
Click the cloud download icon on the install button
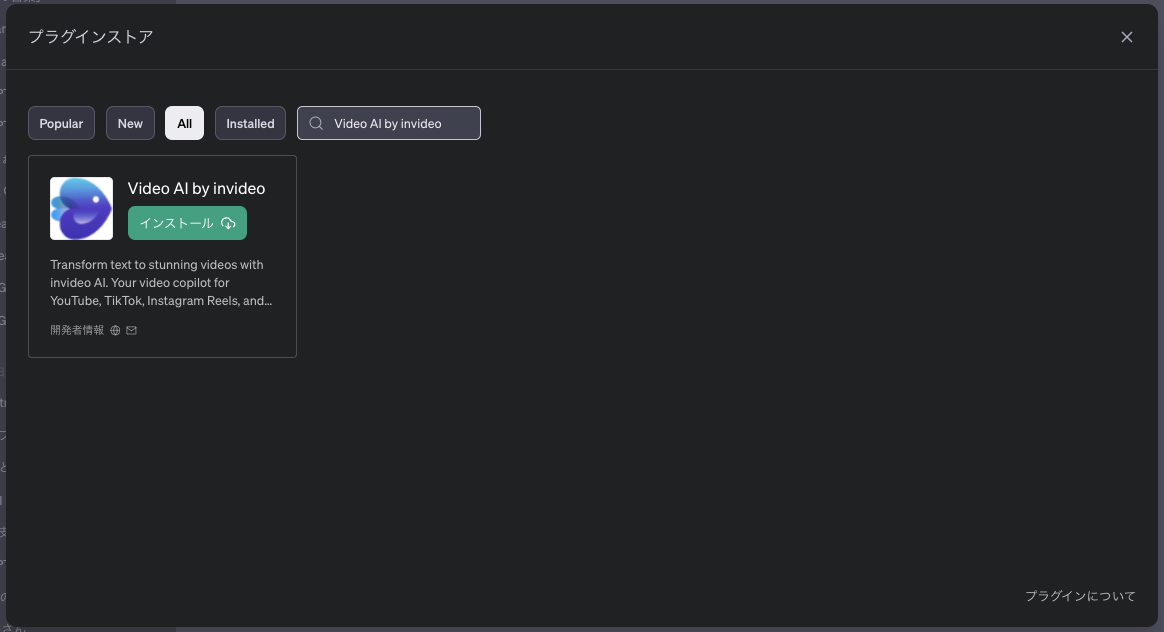pyautogui.click(x=228, y=223)
